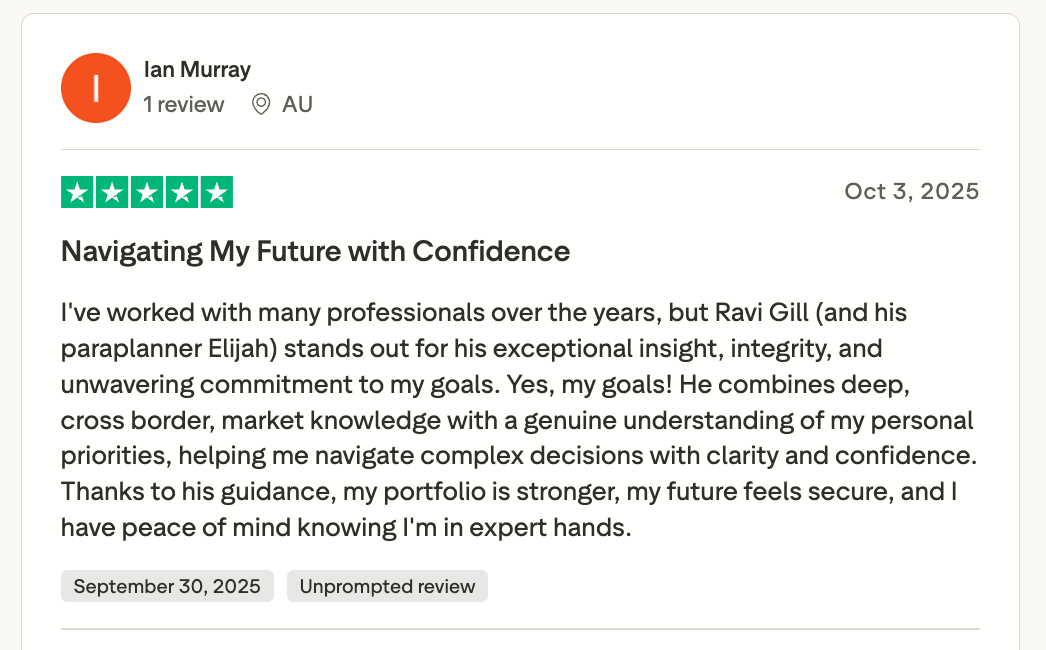Click the fourth green rating star
Viewport: 1046px width, 650px height.
(x=182, y=192)
